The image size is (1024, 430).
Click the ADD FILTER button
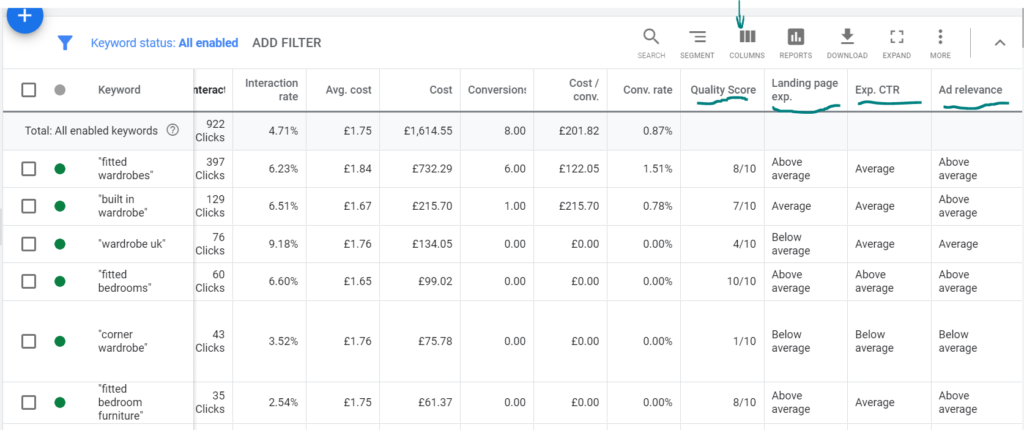point(287,43)
